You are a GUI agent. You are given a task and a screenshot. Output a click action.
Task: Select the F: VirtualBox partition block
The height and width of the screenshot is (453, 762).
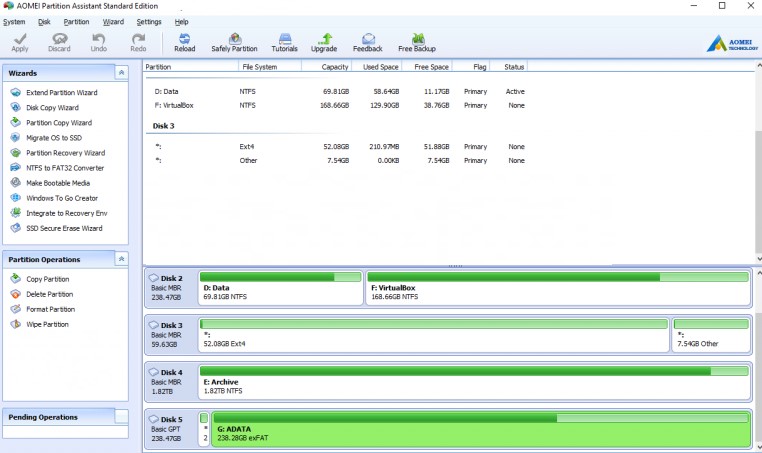[558, 288]
